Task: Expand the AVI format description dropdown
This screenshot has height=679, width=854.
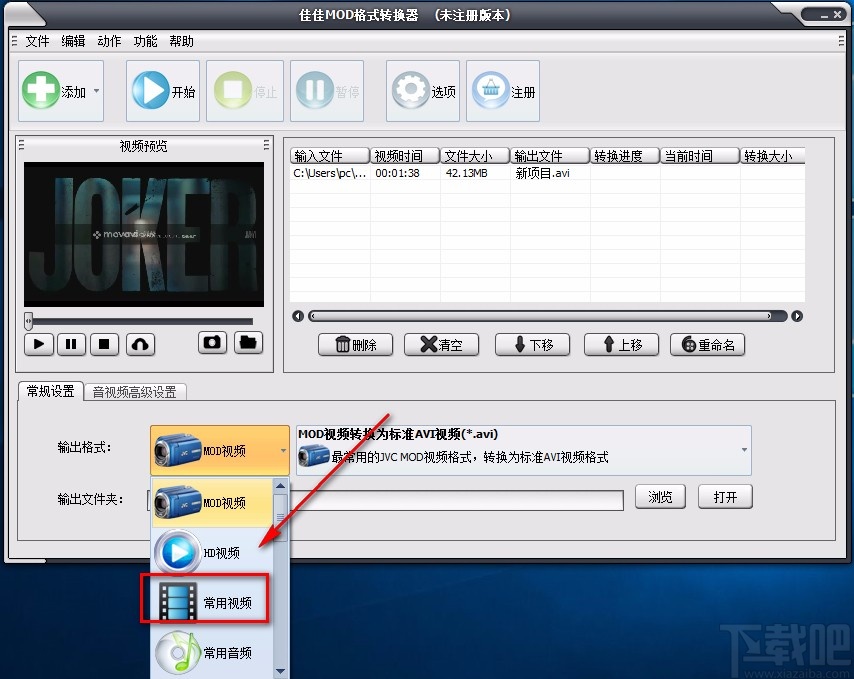Action: tap(744, 450)
